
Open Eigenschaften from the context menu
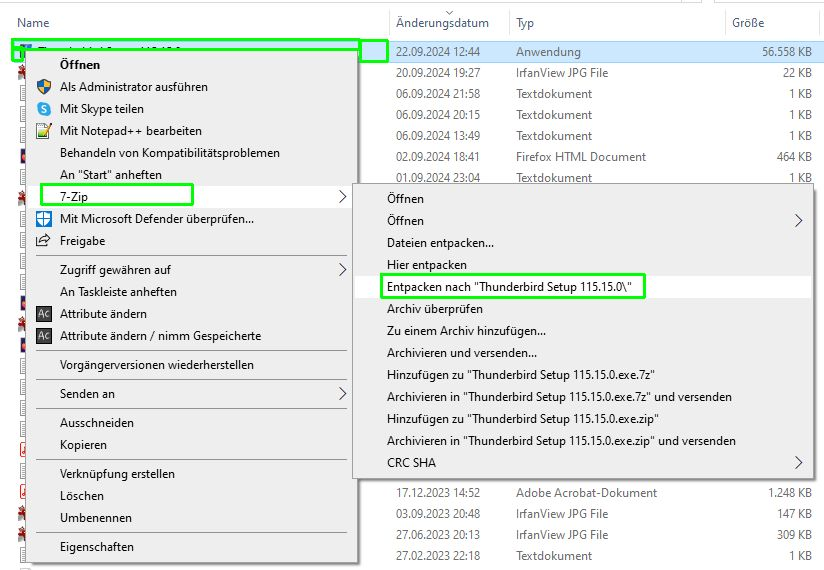click(97, 547)
